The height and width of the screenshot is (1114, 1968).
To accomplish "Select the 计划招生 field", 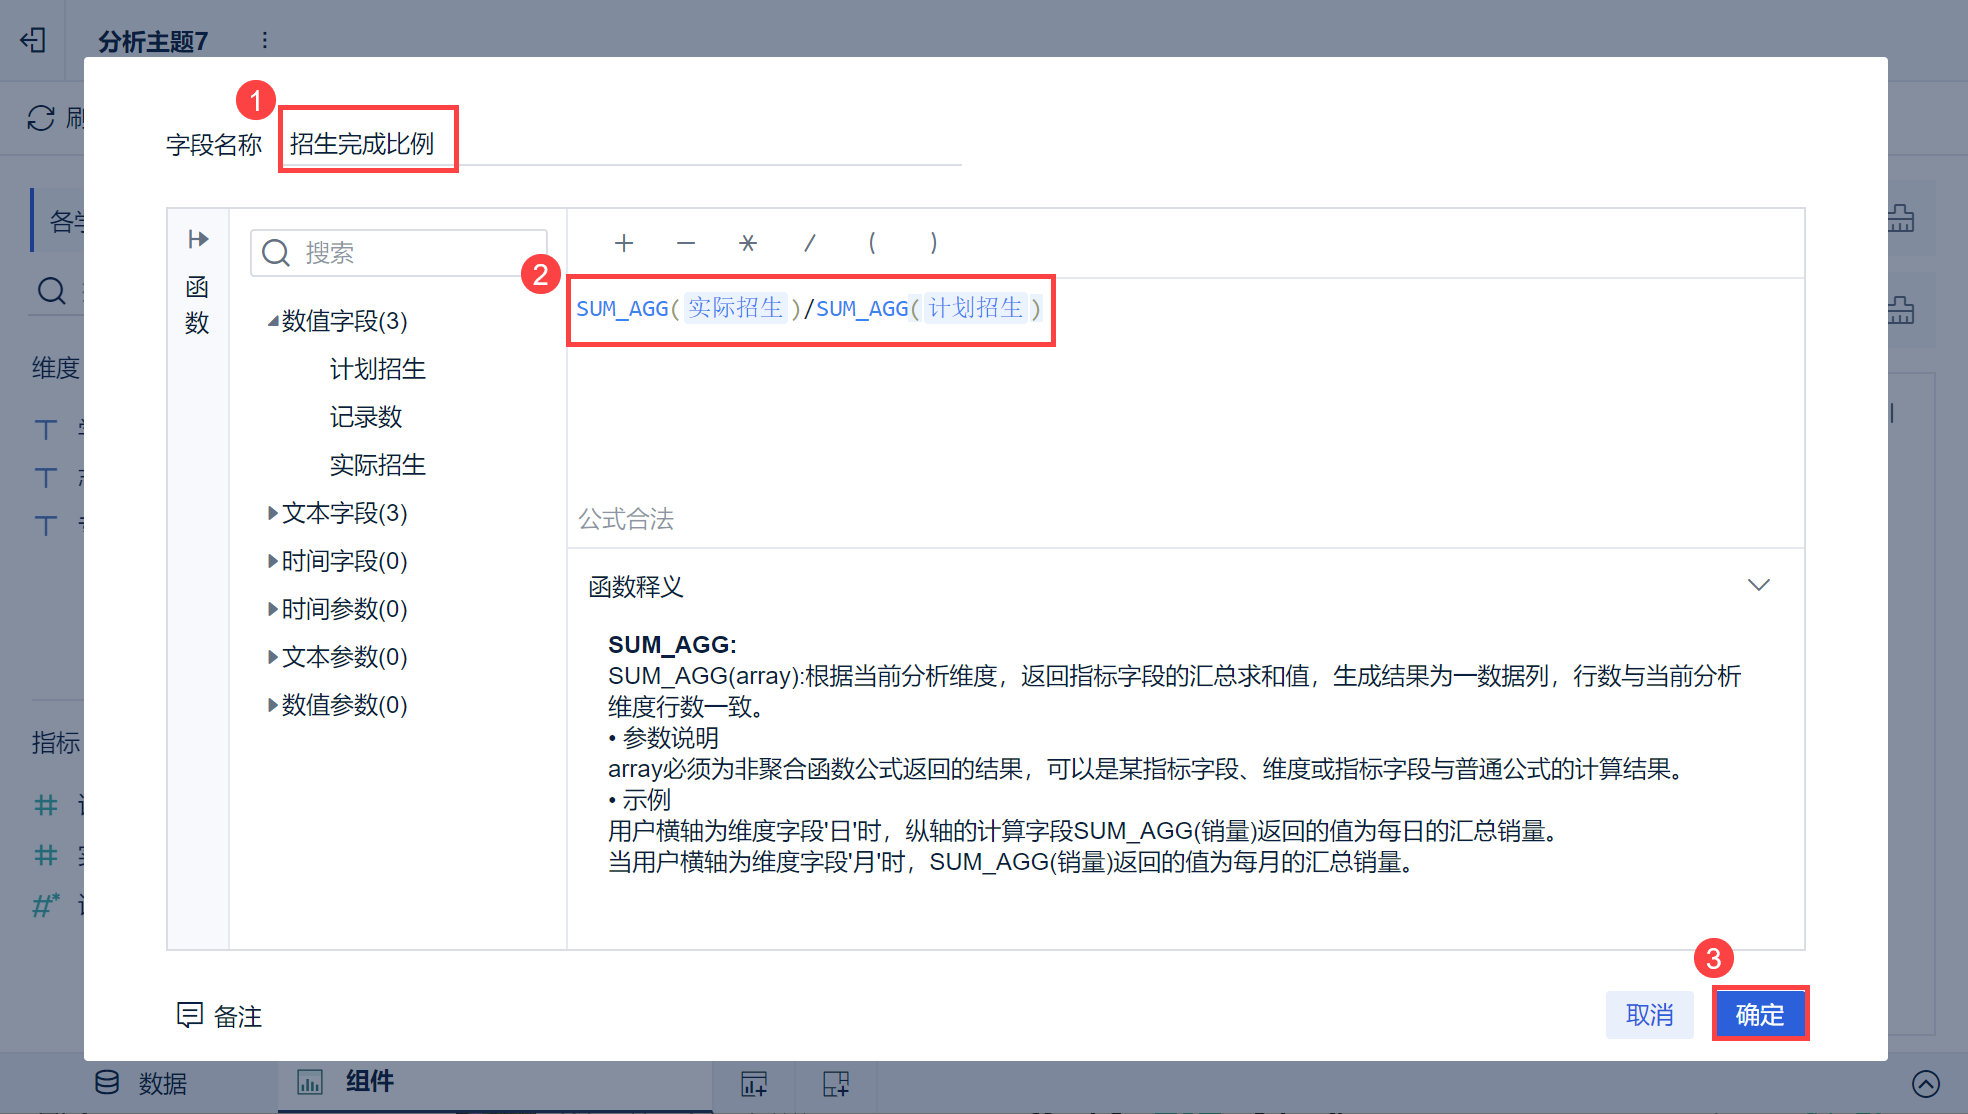I will pos(378,369).
